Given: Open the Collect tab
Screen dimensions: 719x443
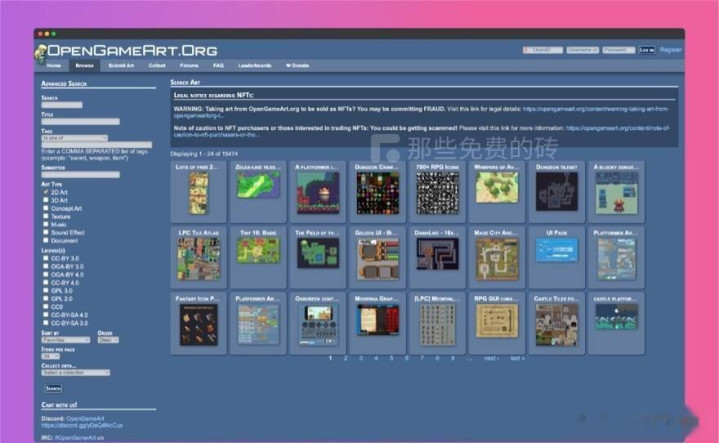Looking at the screenshot, I should (157, 66).
